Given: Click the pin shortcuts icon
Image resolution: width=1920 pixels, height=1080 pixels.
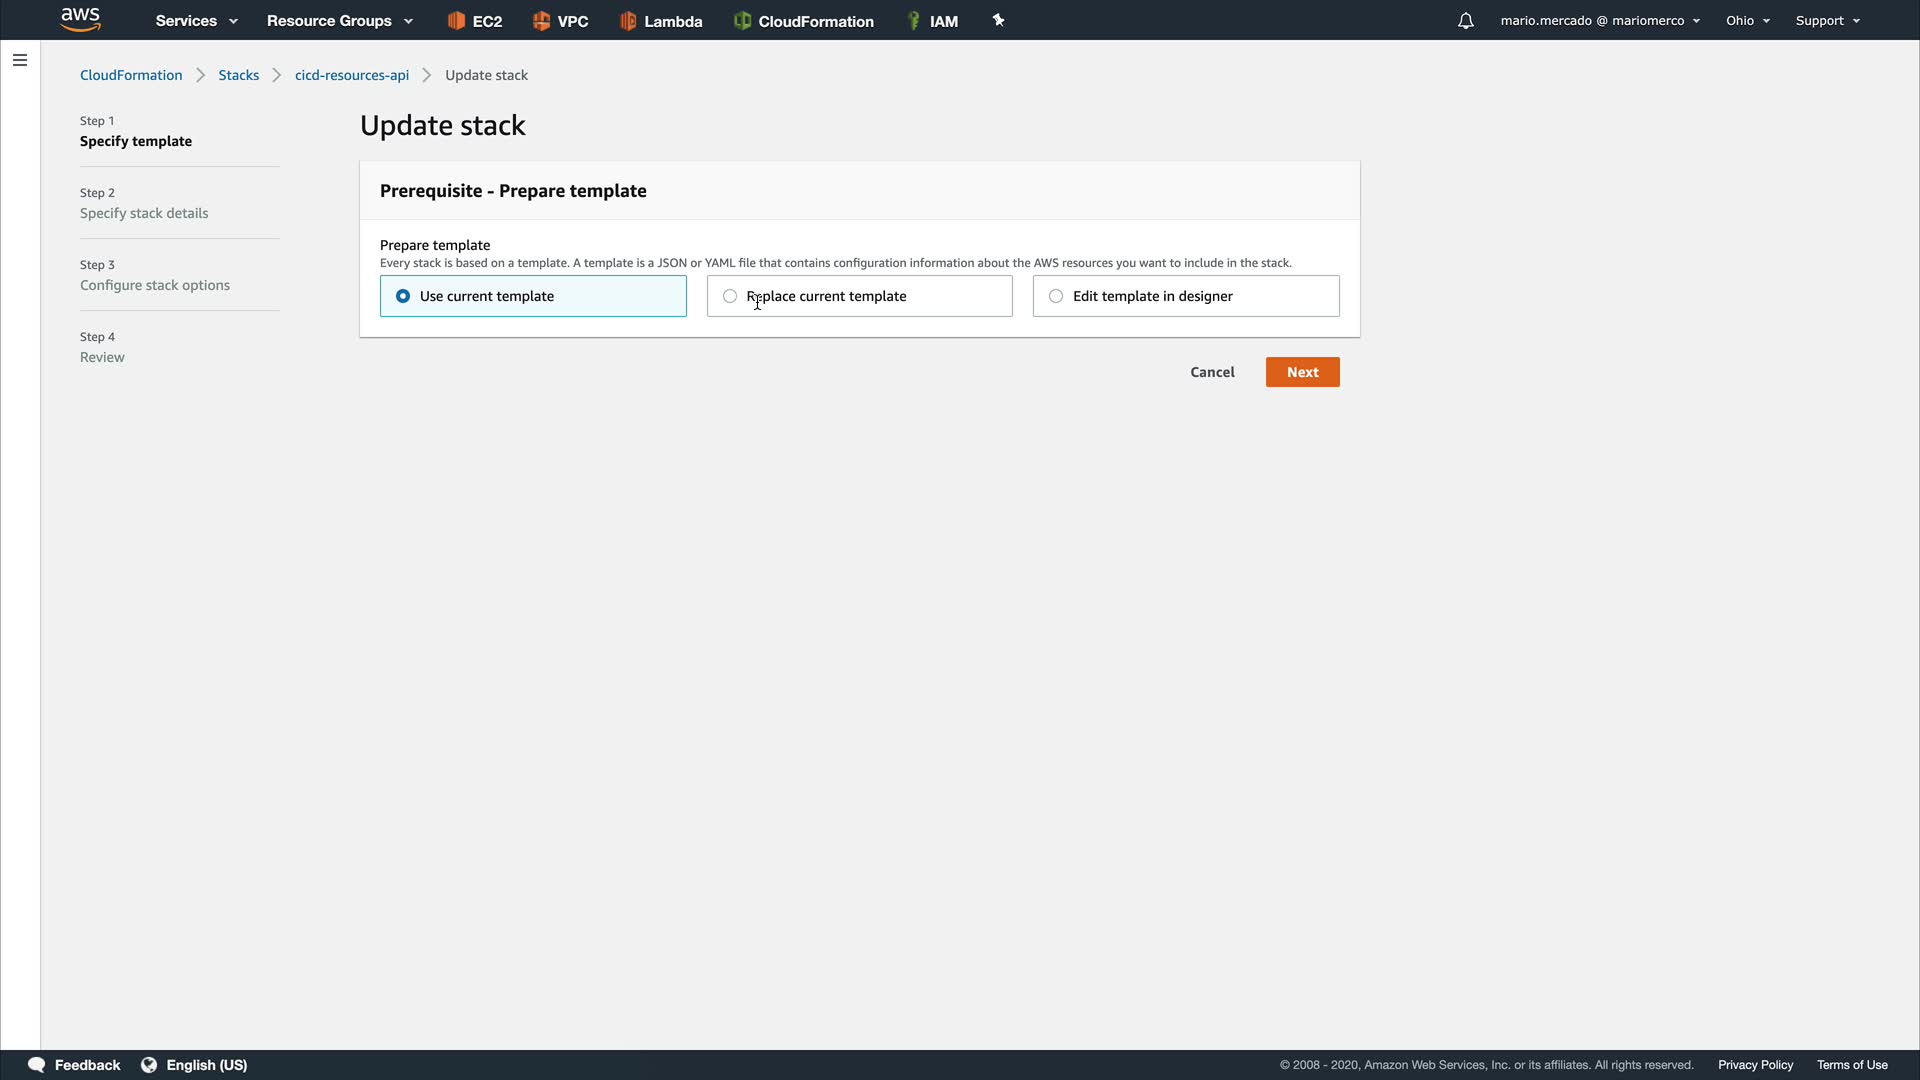Looking at the screenshot, I should pos(998,20).
